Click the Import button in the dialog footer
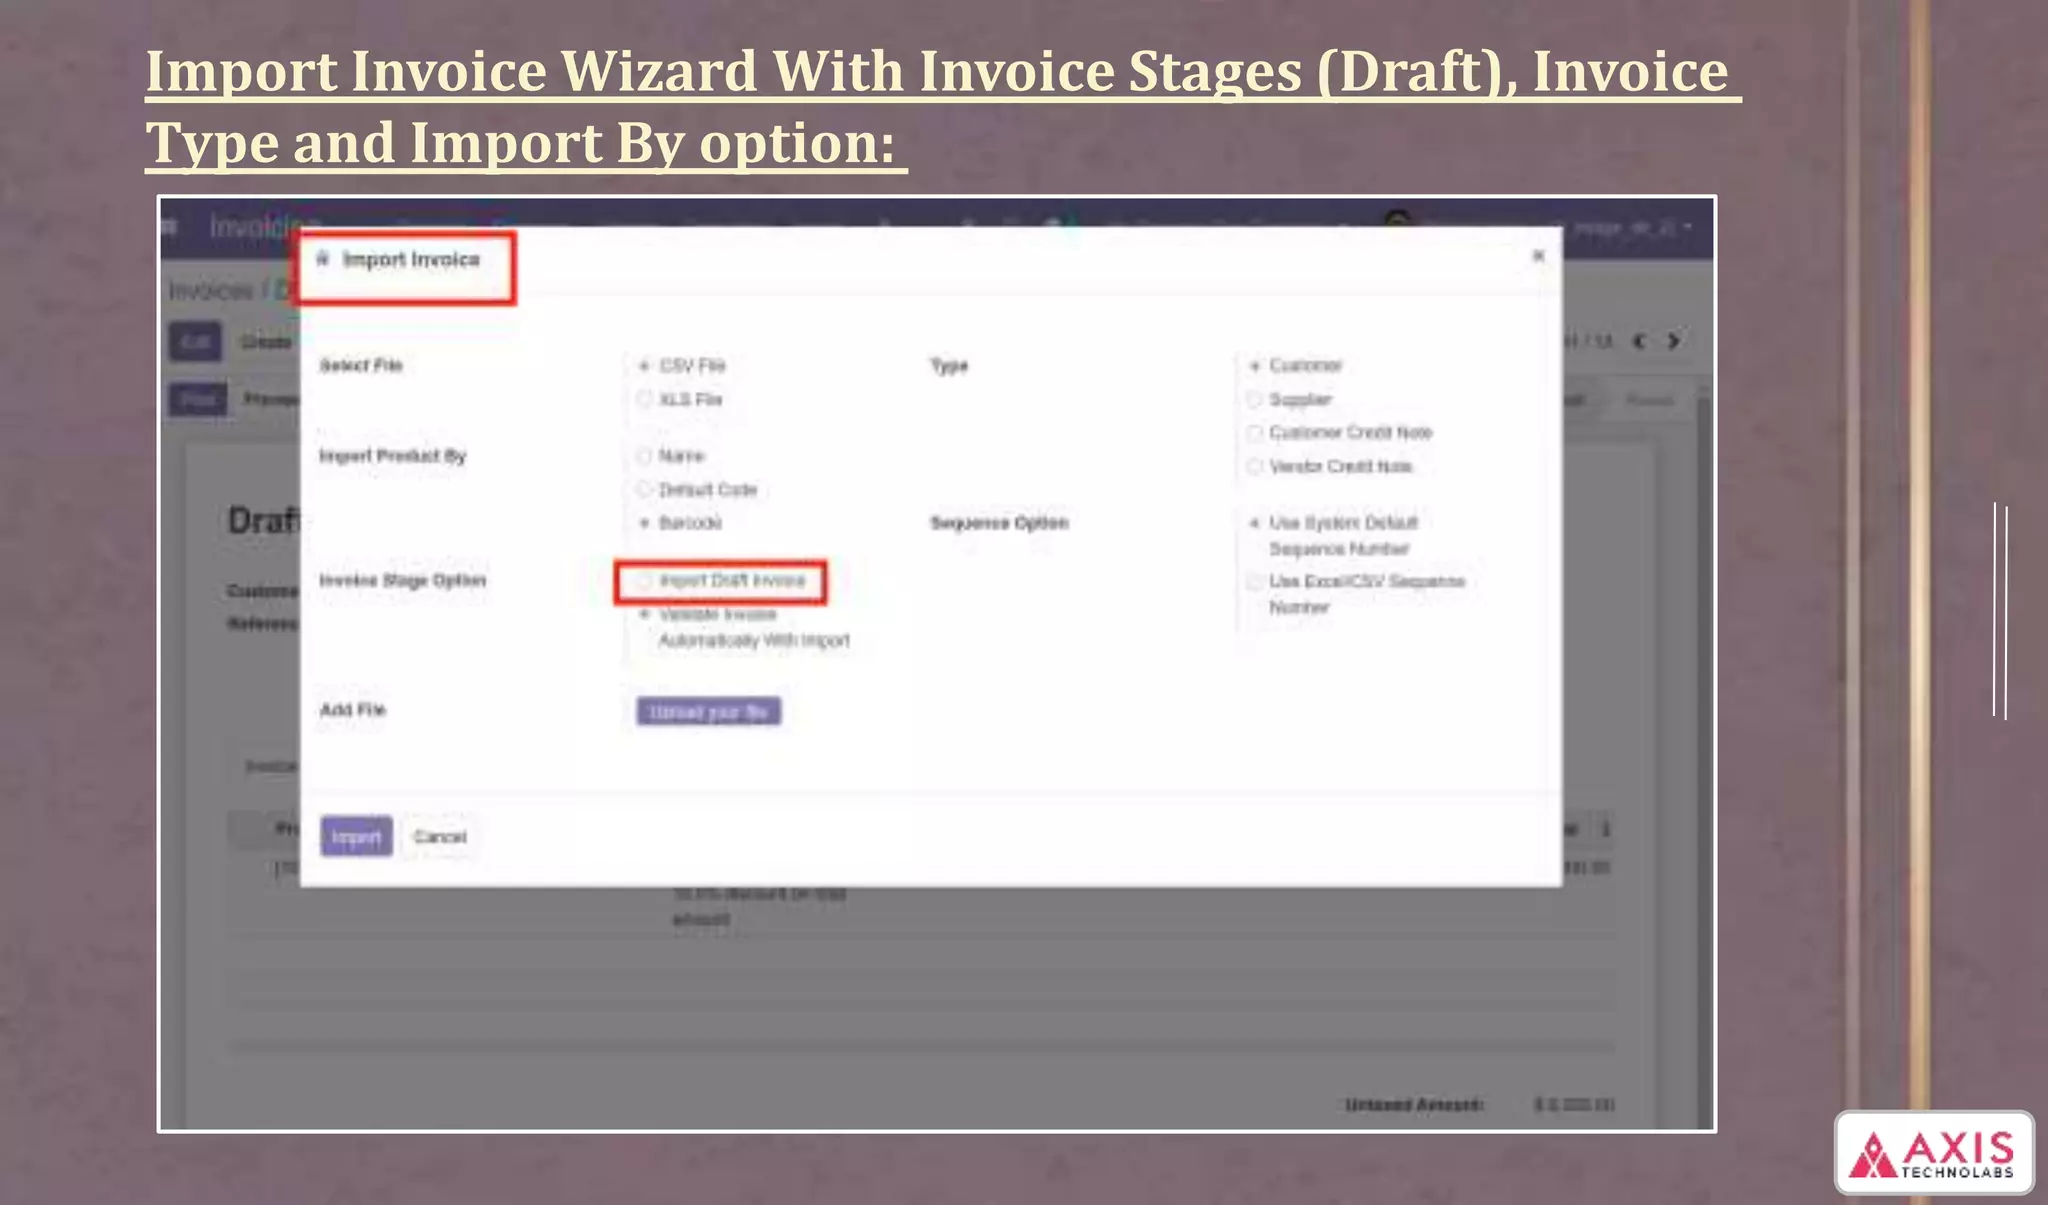The width and height of the screenshot is (2048, 1205). point(356,837)
